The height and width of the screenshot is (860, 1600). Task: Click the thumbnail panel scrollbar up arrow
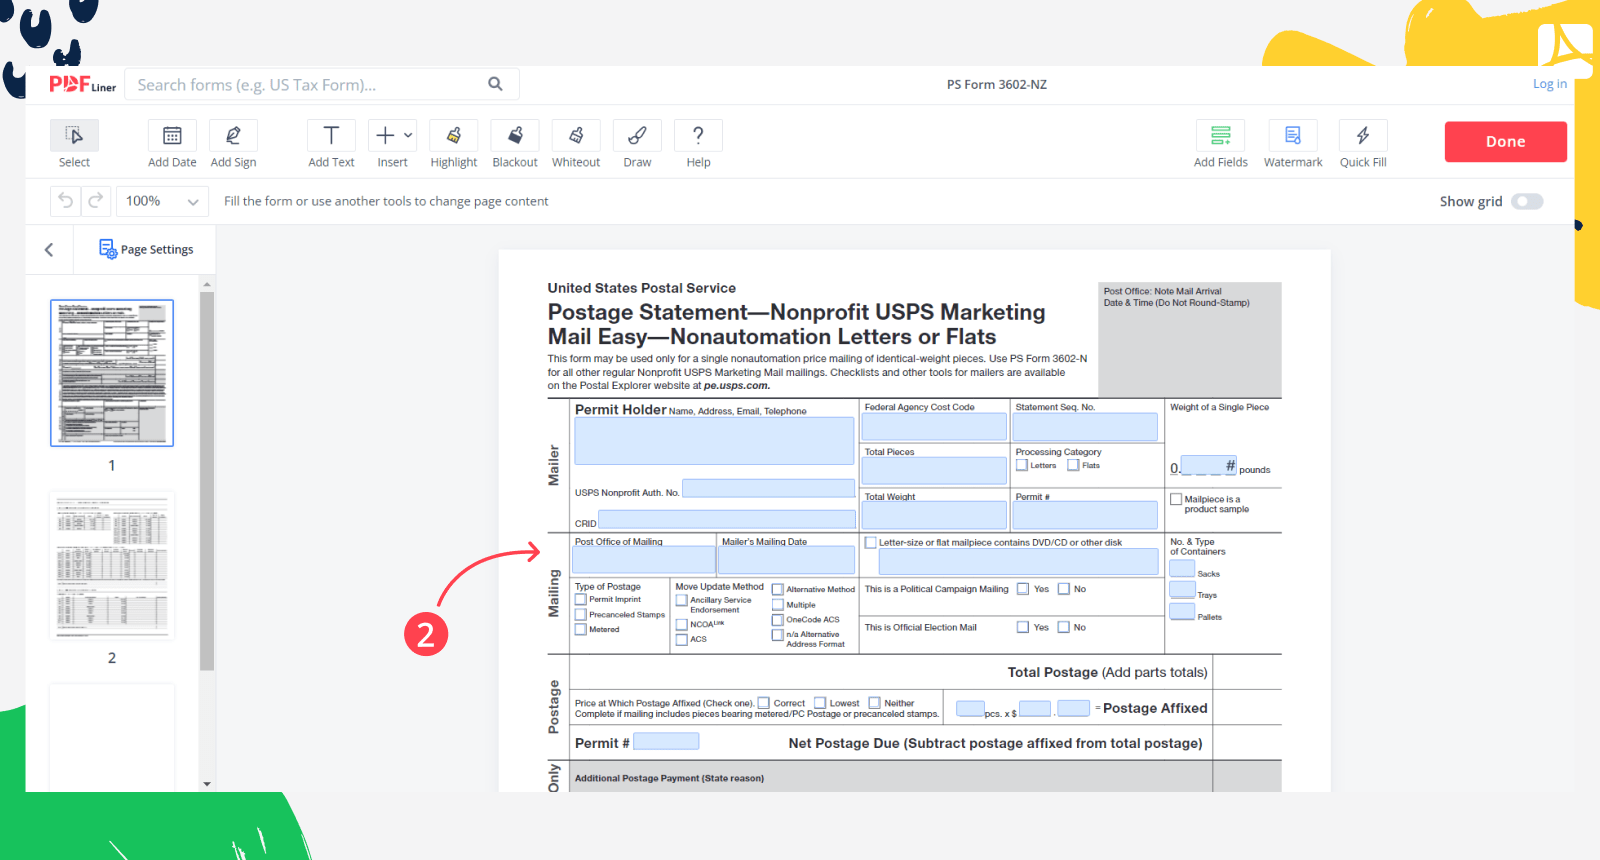click(207, 285)
